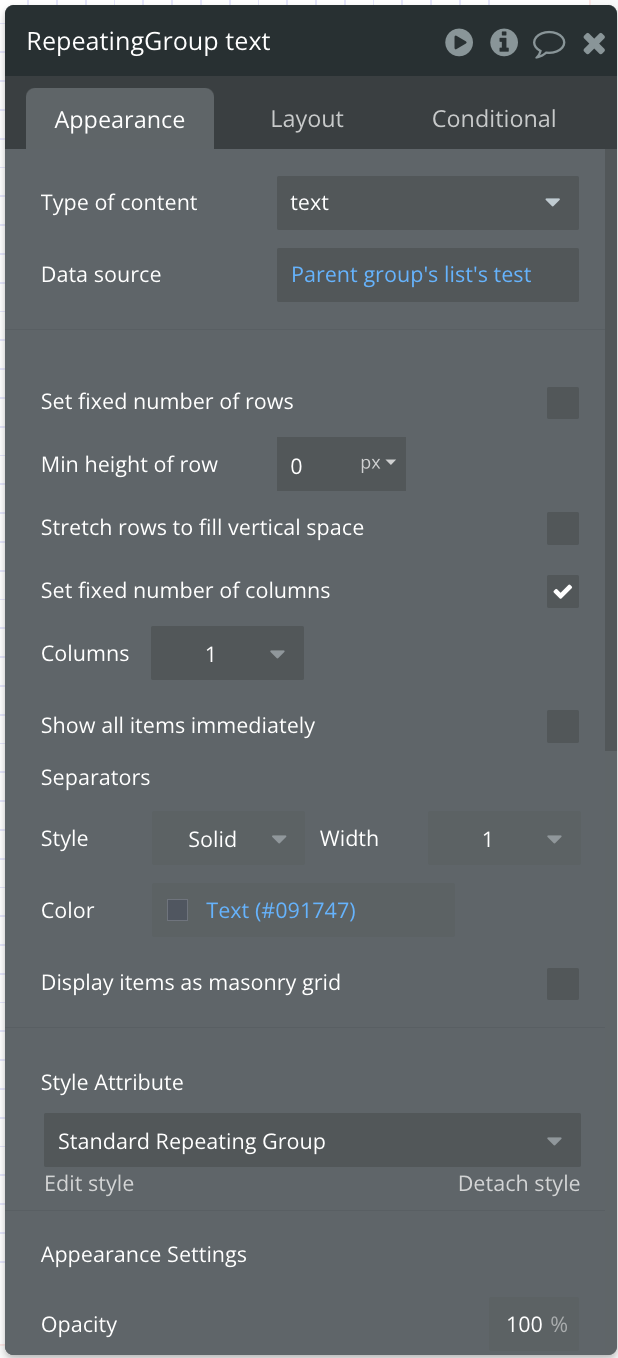
Task: Select the Appearance tab
Action: pyautogui.click(x=120, y=119)
